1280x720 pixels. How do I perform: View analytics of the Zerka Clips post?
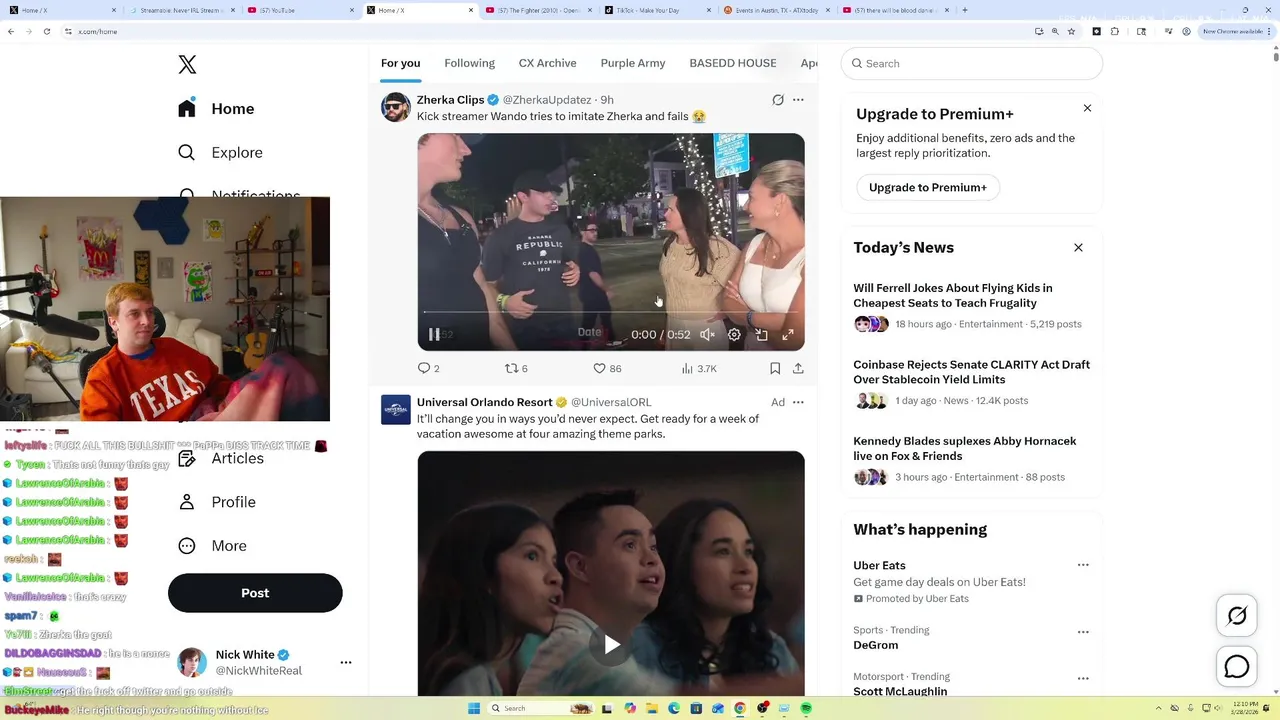(699, 368)
